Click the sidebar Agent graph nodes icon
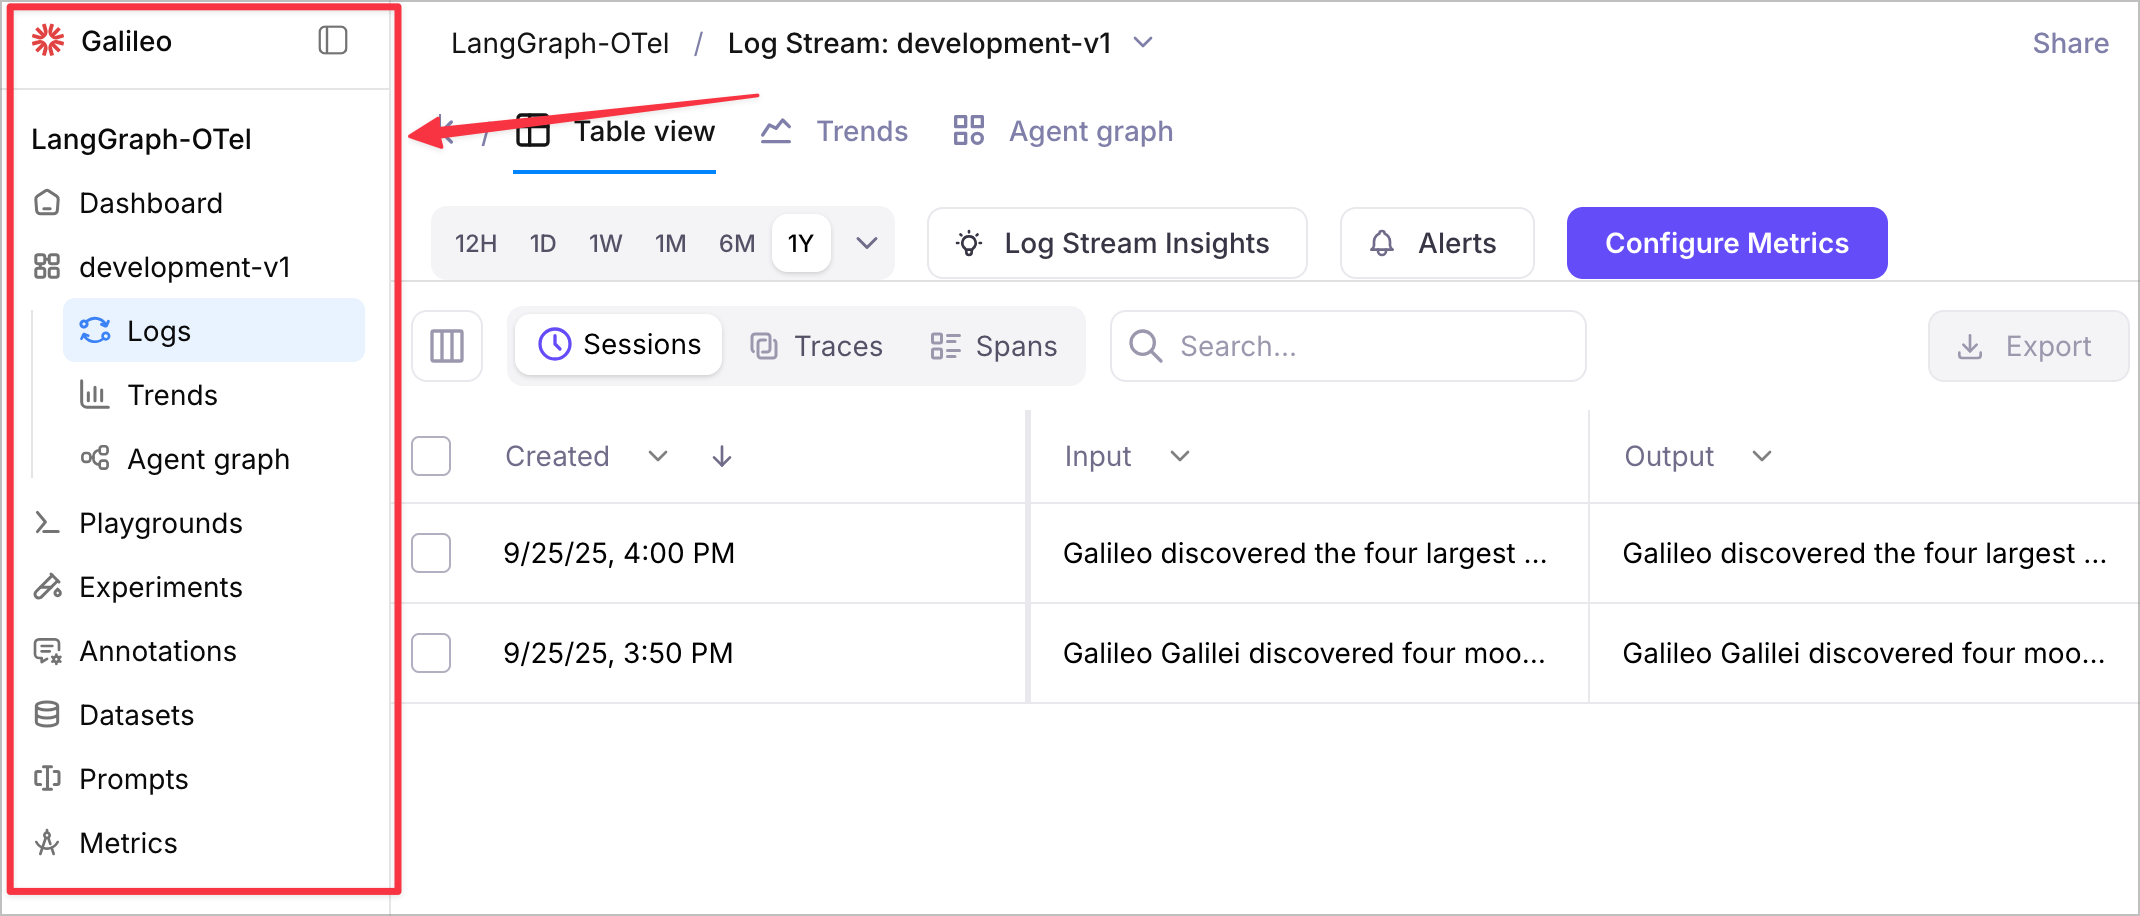The height and width of the screenshot is (916, 2140). click(95, 458)
